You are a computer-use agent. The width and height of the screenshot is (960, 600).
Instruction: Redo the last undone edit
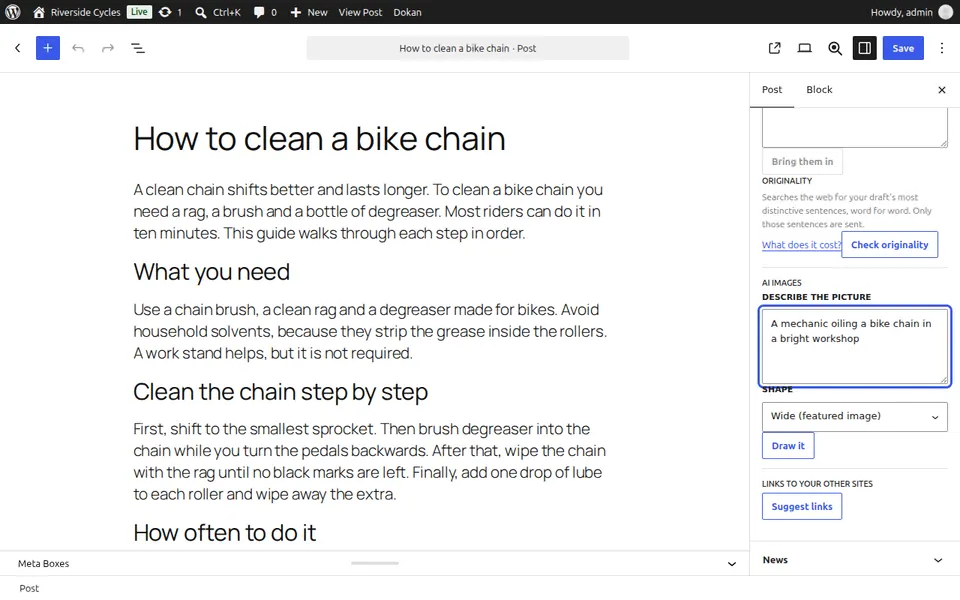[108, 48]
